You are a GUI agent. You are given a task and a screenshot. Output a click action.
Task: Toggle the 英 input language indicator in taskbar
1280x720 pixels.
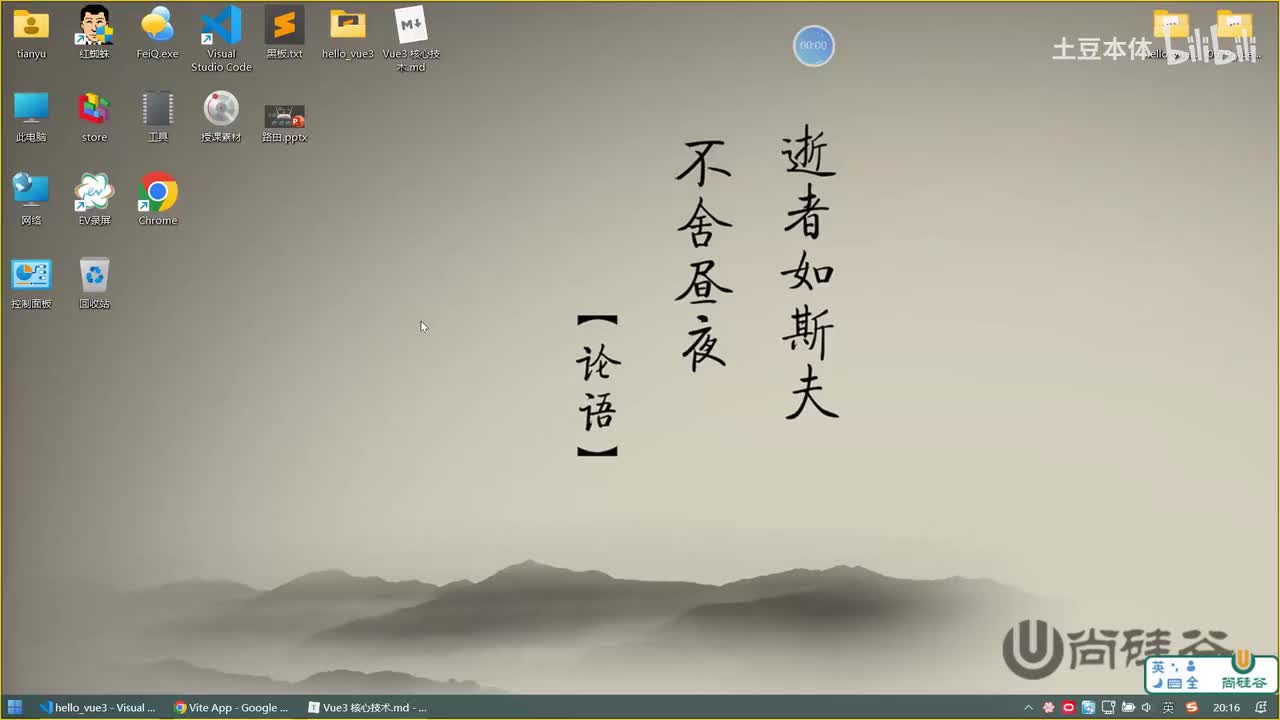[1168, 708]
